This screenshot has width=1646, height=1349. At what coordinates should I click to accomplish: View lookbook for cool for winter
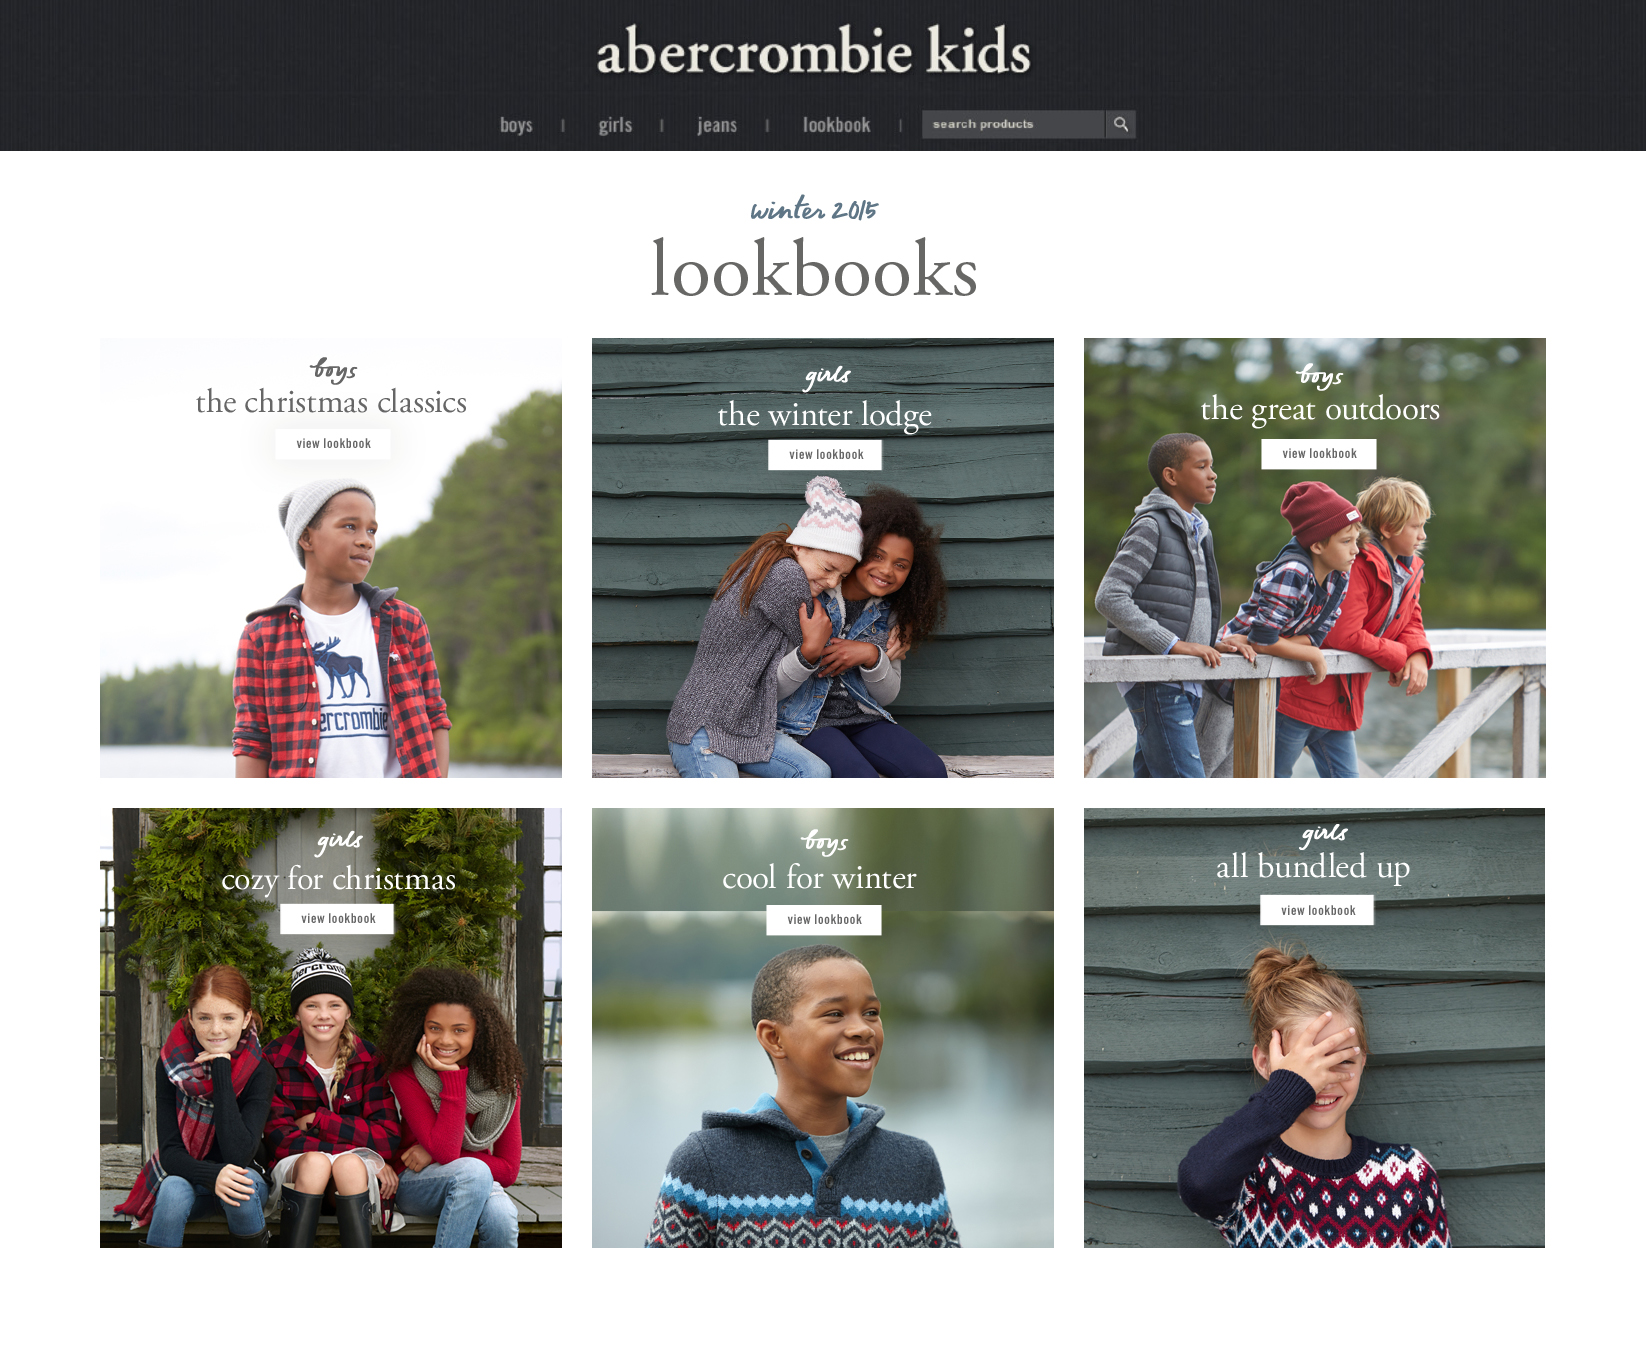coord(824,920)
